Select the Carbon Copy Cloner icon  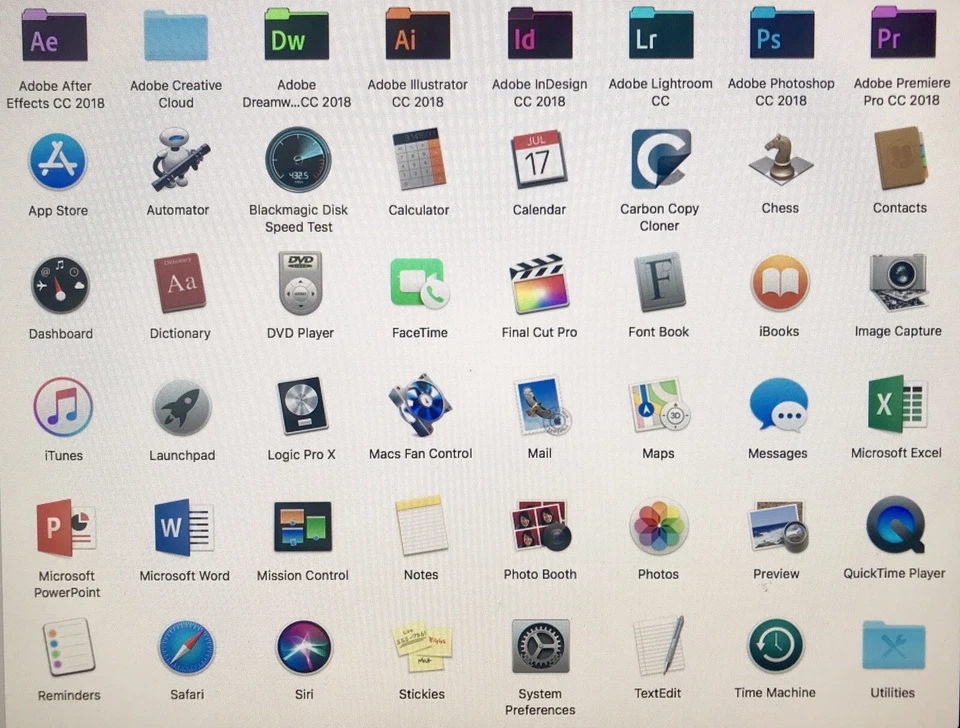coord(660,159)
